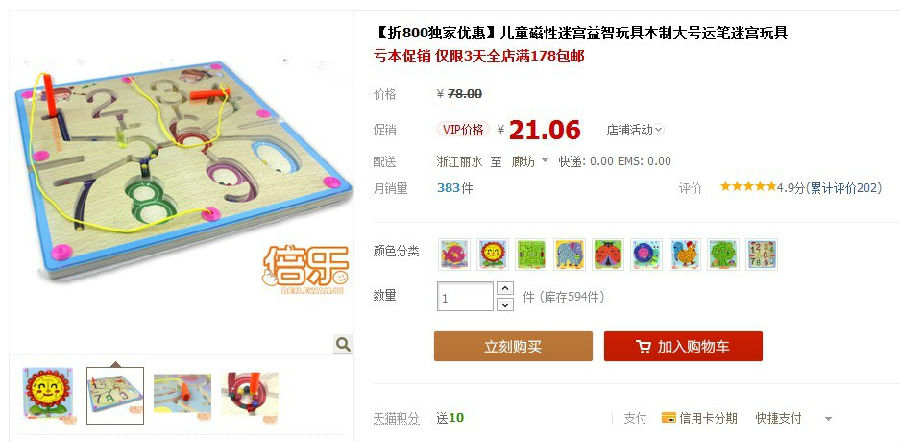900x442 pixels.
Task: Click the 立刻购买 button
Action: pyautogui.click(x=513, y=346)
